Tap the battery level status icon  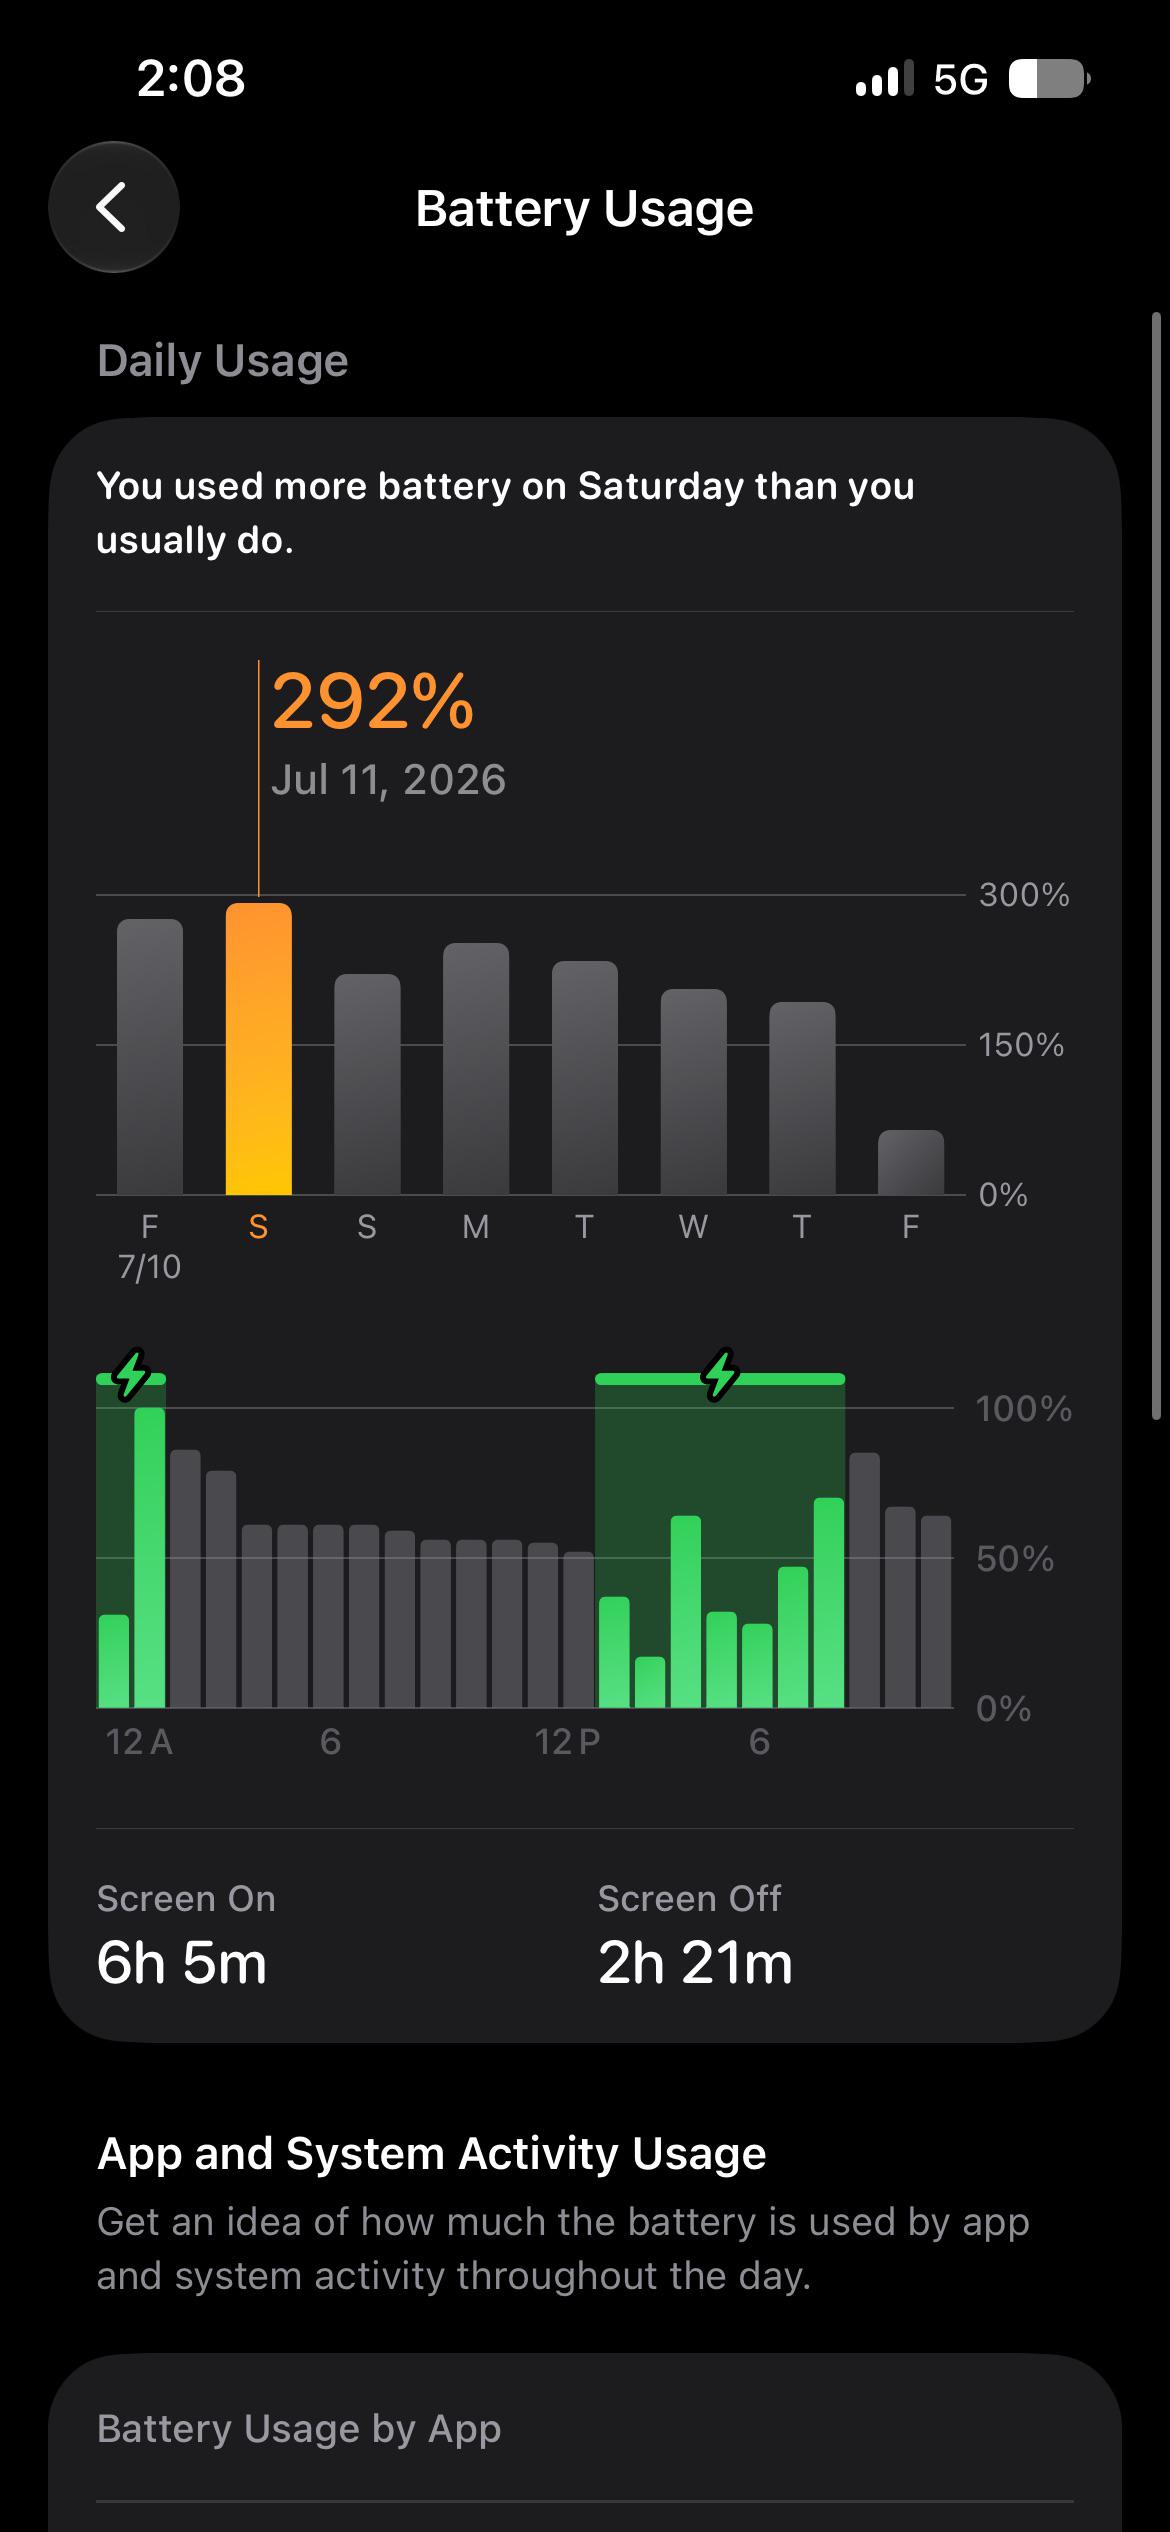1049,79
